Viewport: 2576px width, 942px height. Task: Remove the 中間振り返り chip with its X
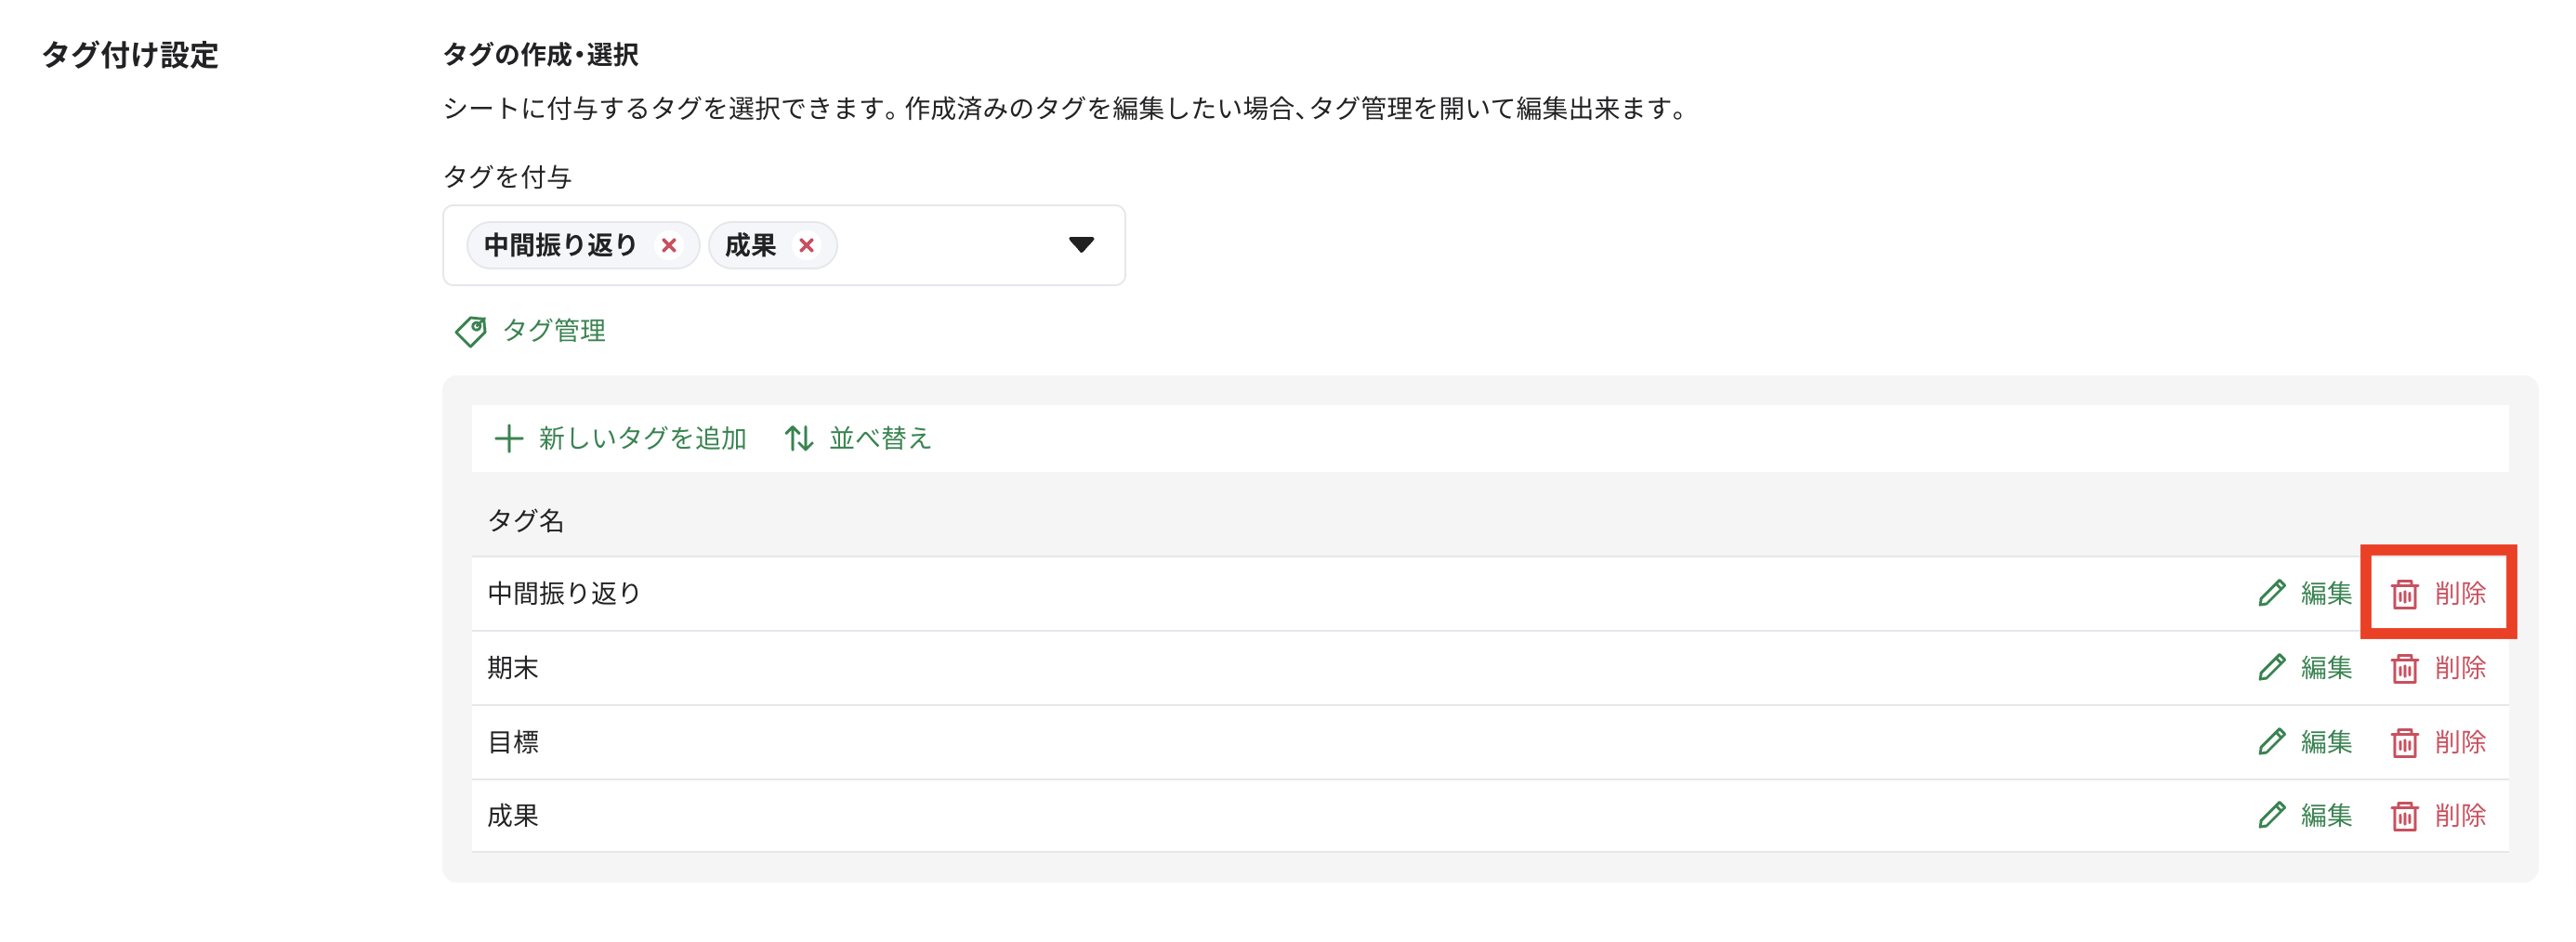(x=669, y=245)
